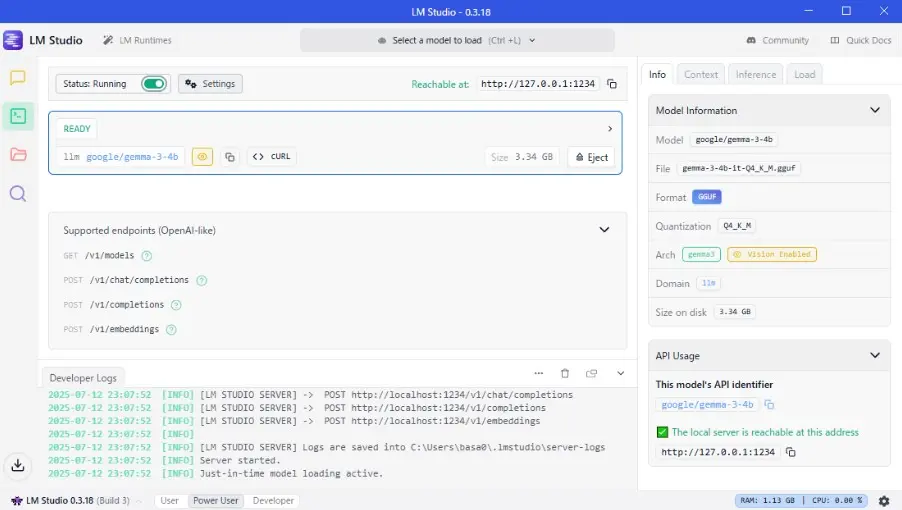The width and height of the screenshot is (902, 510).
Task: Open the Developer server section icon
Action: point(18,116)
